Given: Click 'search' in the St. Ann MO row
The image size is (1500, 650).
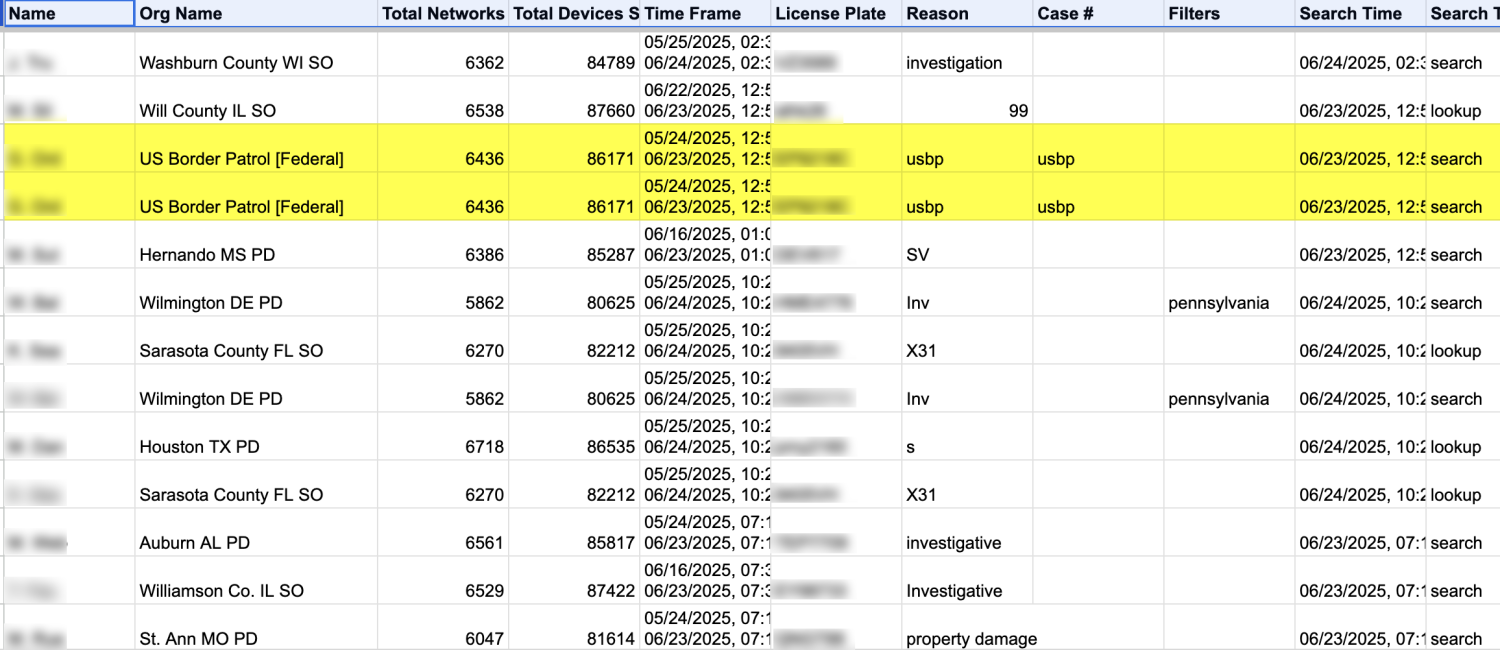Looking at the screenshot, I should pyautogui.click(x=1456, y=639).
